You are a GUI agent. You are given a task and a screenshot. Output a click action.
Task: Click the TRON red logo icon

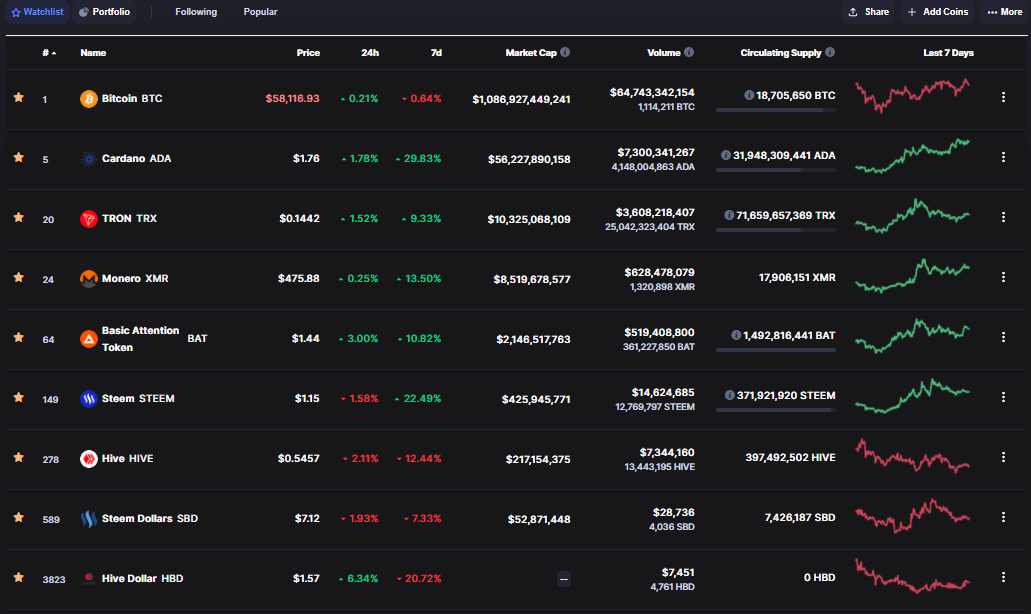coord(89,219)
